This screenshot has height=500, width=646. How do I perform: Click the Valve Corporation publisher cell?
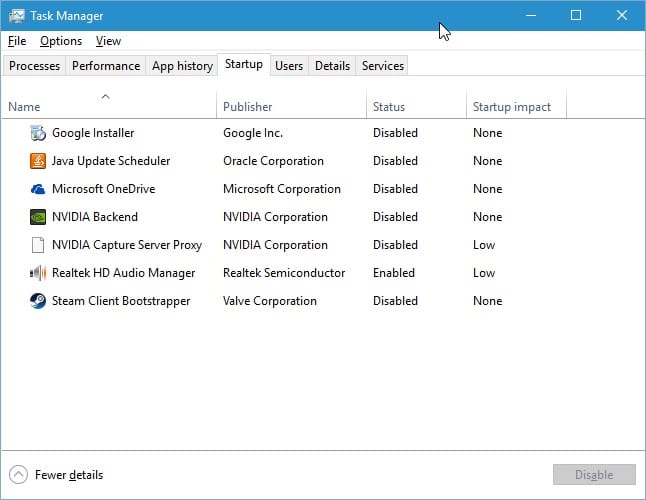pos(270,301)
